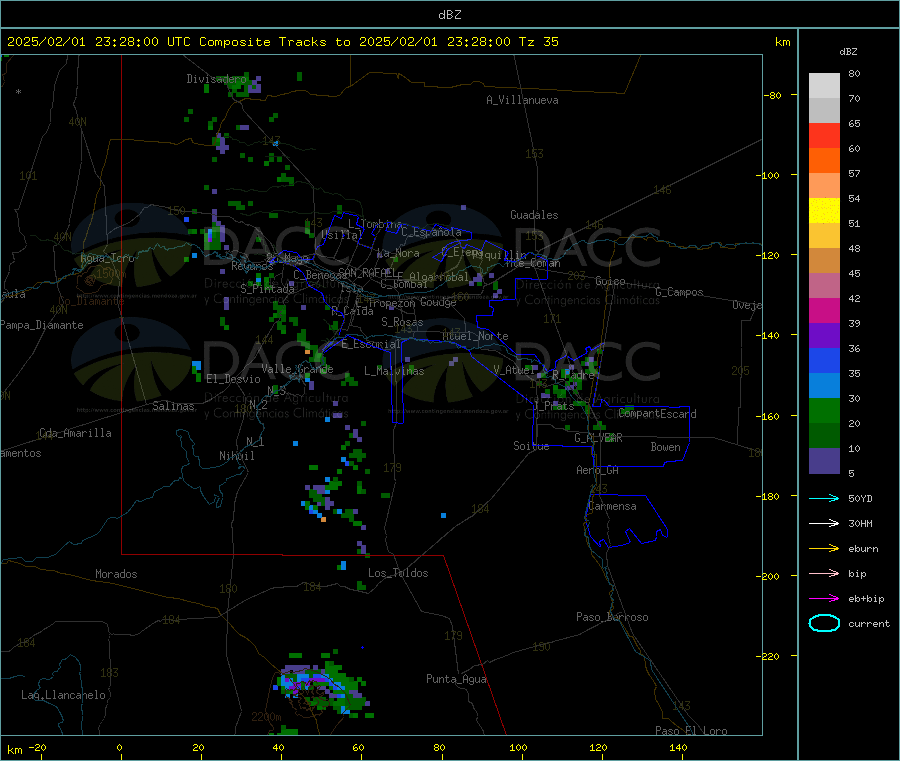900x761 pixels.
Task: Click the 'Composite Tracks to' header text
Action: coord(274,42)
